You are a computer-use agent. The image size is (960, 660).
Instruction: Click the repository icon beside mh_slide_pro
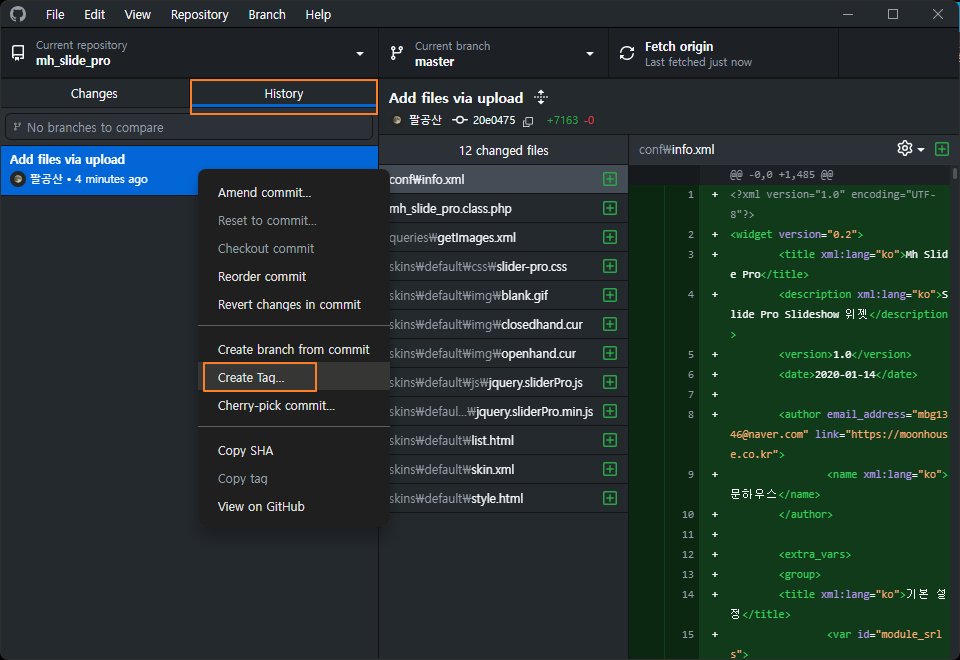(x=18, y=53)
